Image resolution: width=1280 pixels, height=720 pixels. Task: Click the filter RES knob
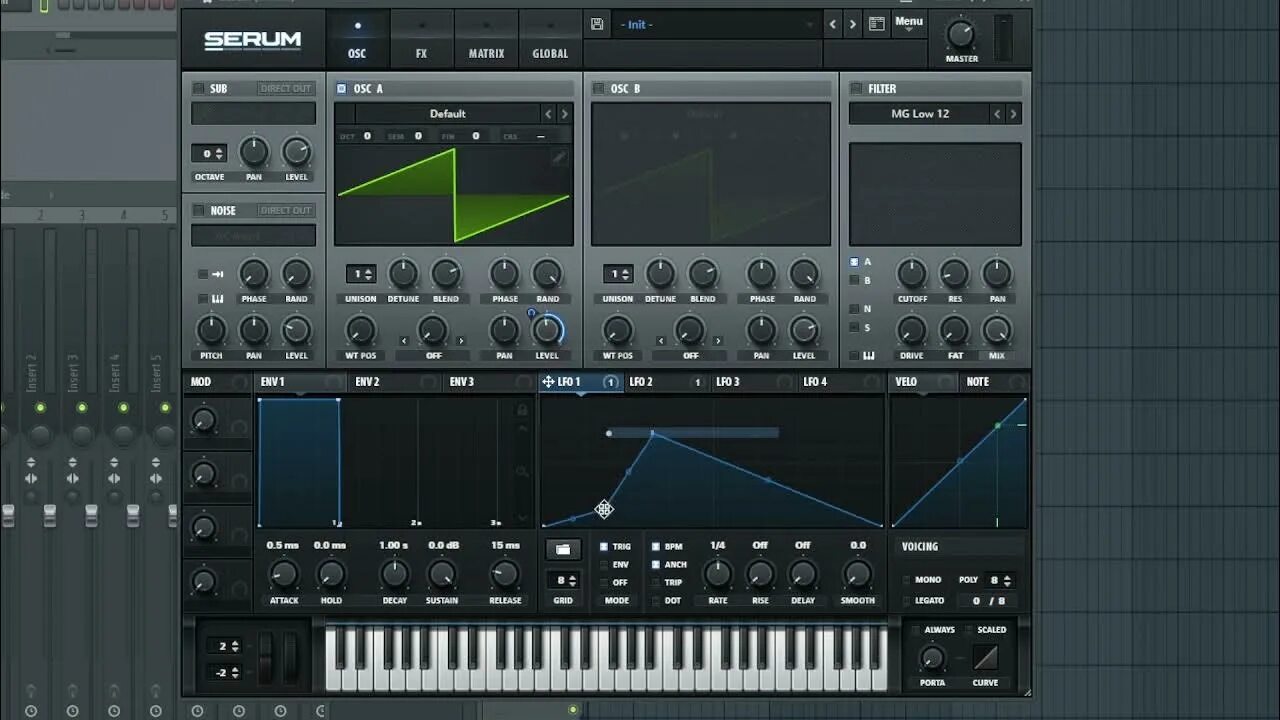pyautogui.click(x=954, y=273)
